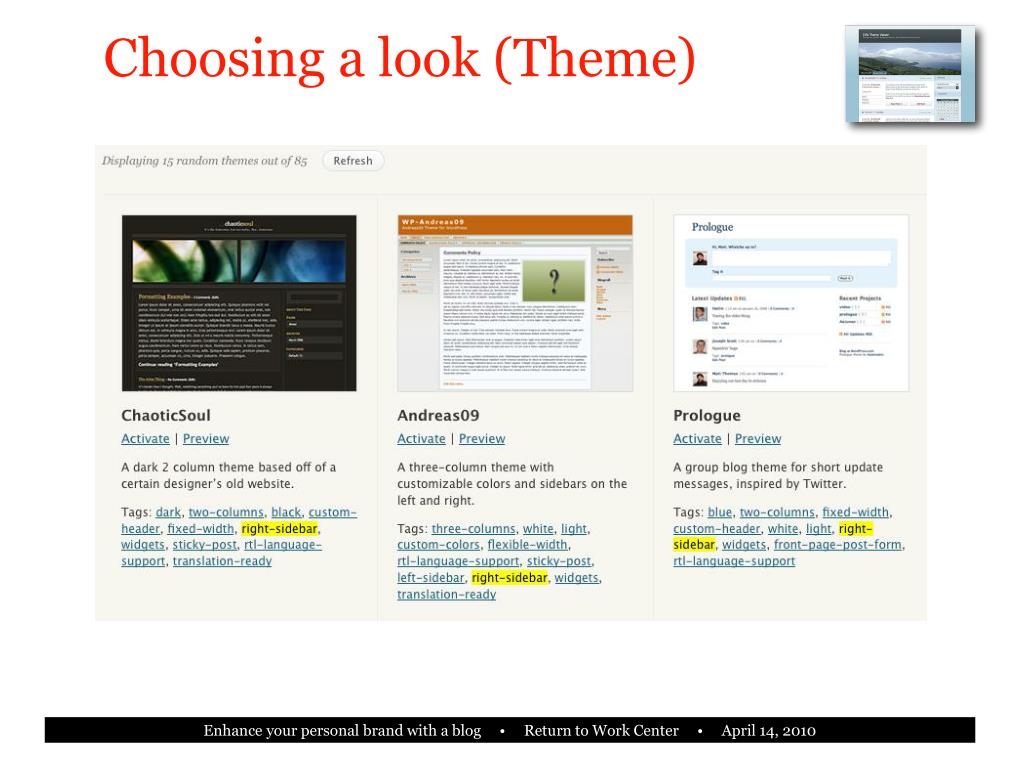Click the 'light' tag under Andreas09
Viewport: 1023px width, 767px height.
tap(574, 529)
